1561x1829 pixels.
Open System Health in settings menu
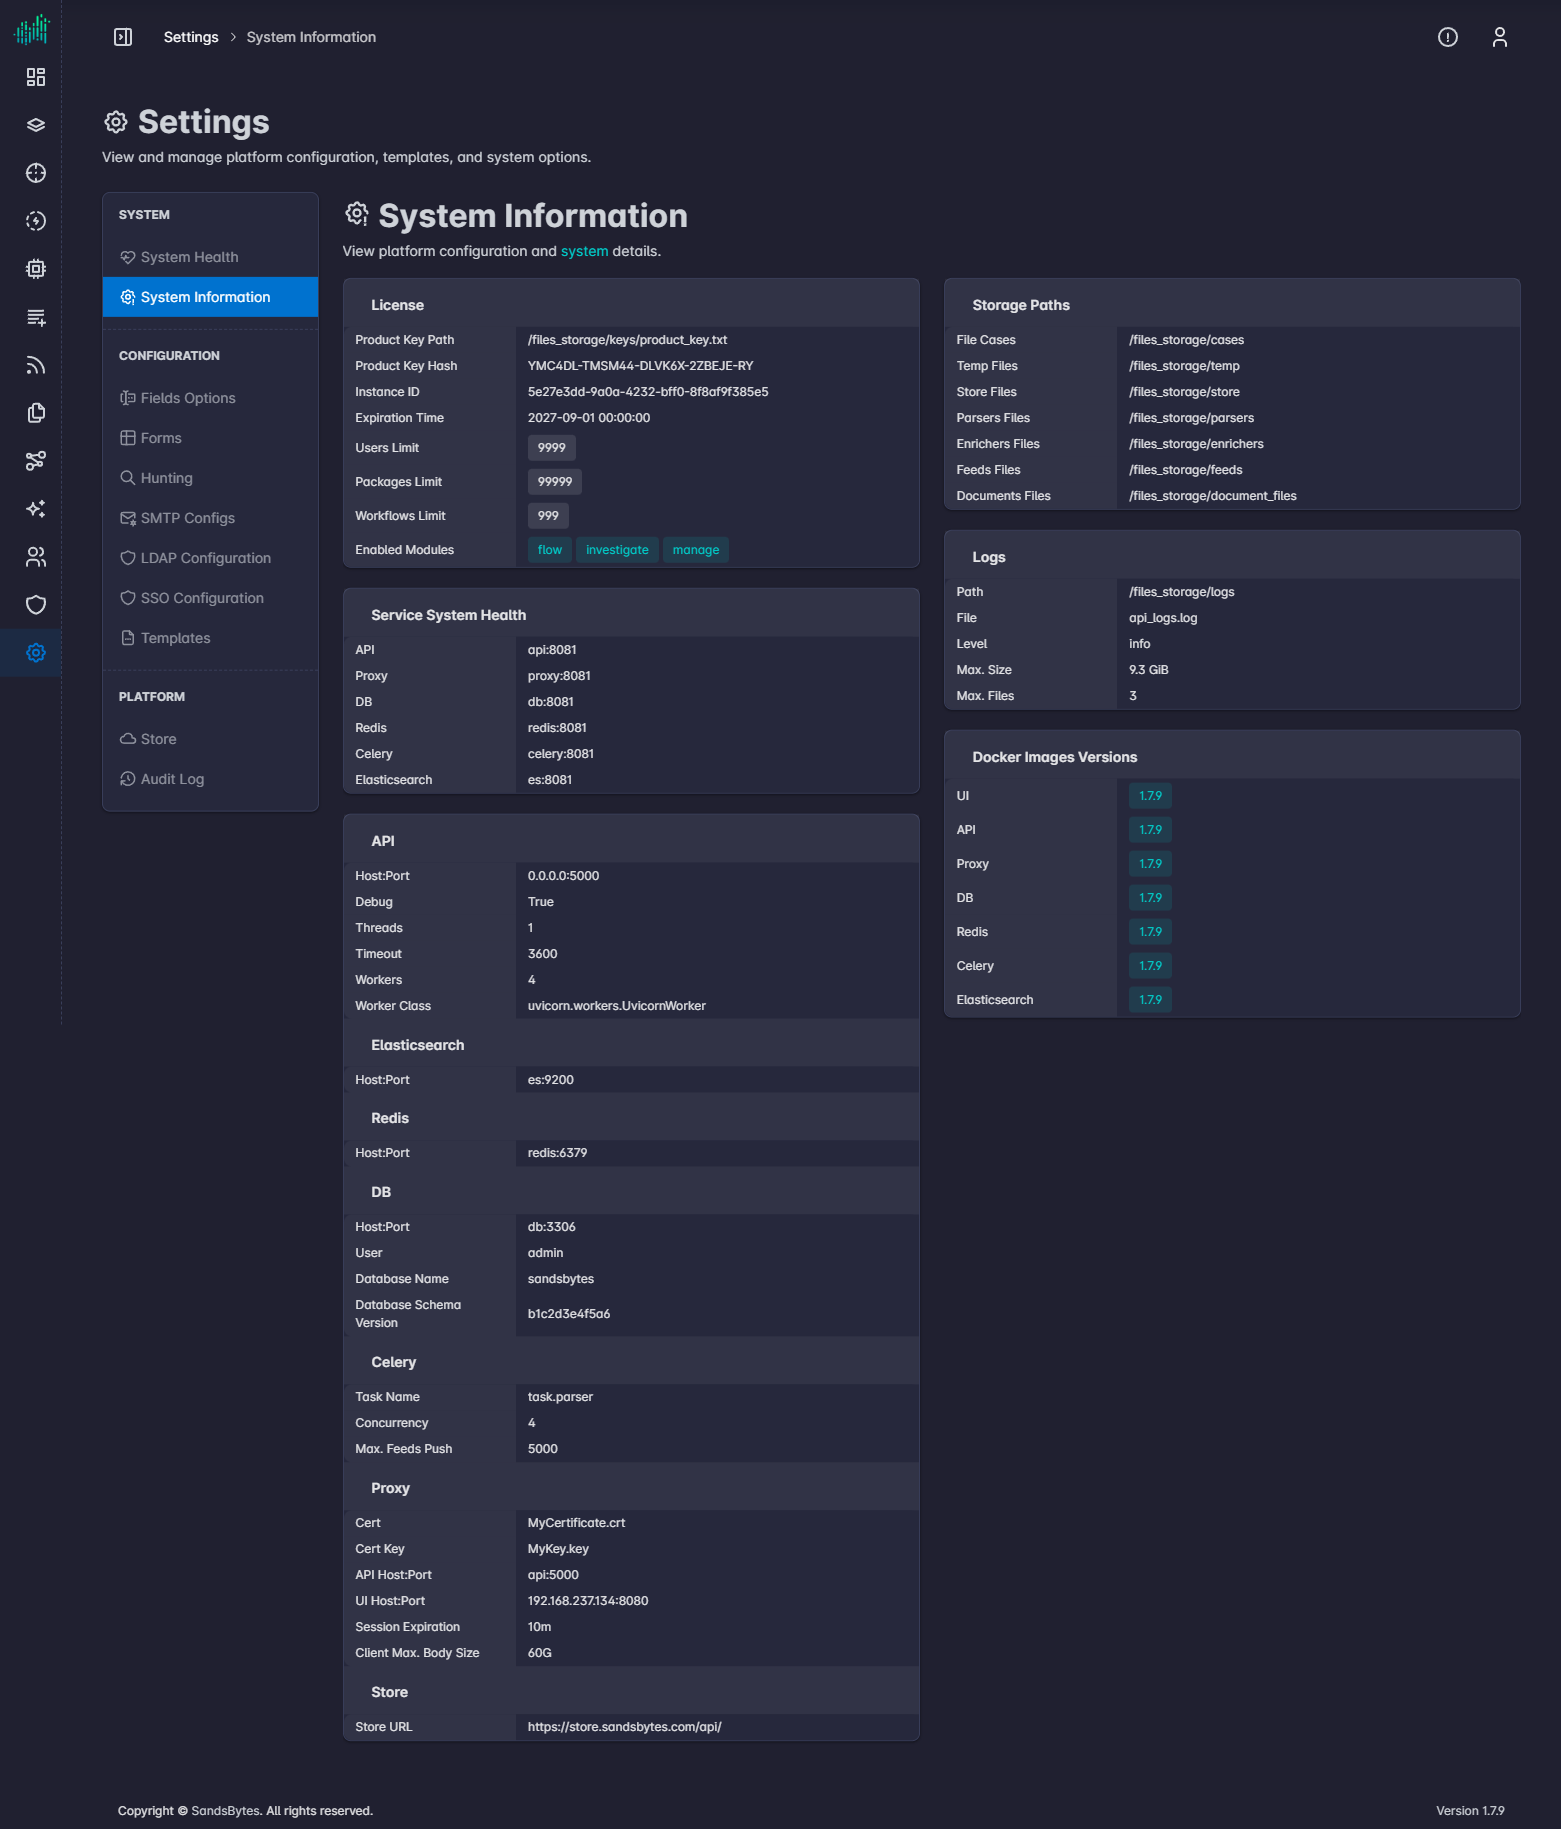[210, 257]
